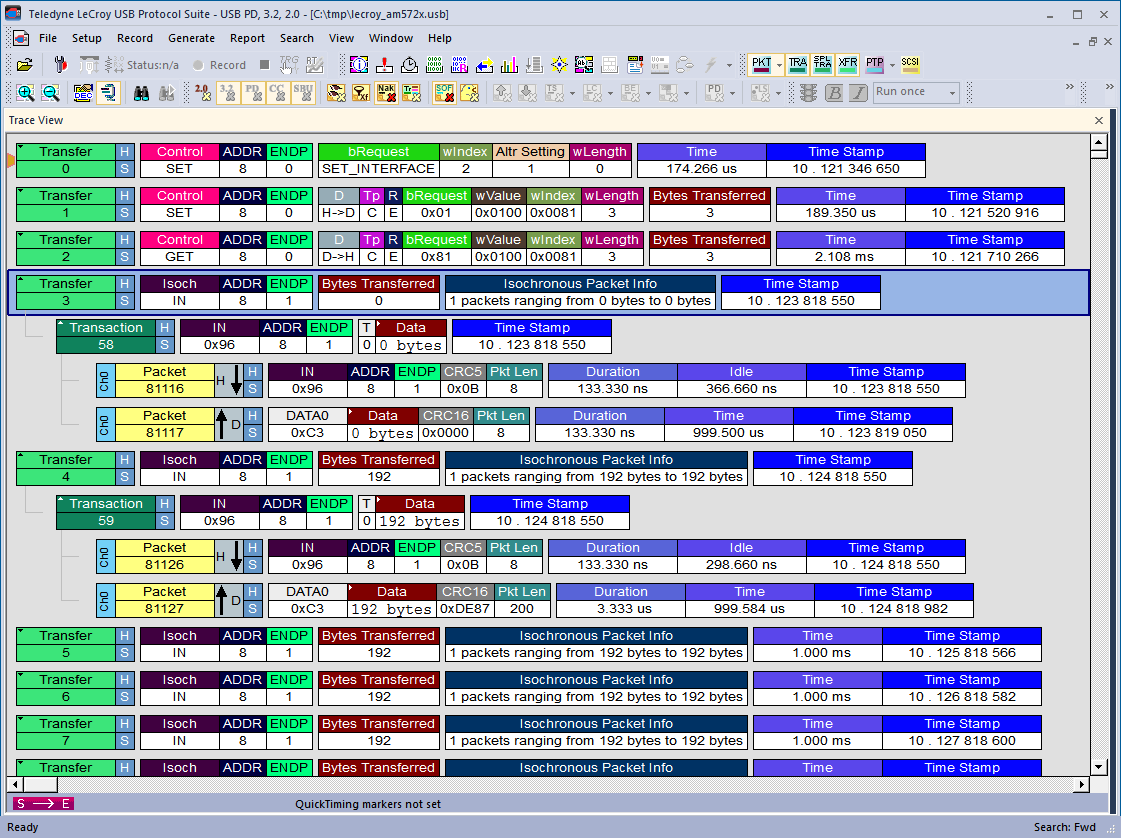Click the SET_INTERFACE bRequest cell
This screenshot has width=1121, height=838.
click(x=378, y=169)
